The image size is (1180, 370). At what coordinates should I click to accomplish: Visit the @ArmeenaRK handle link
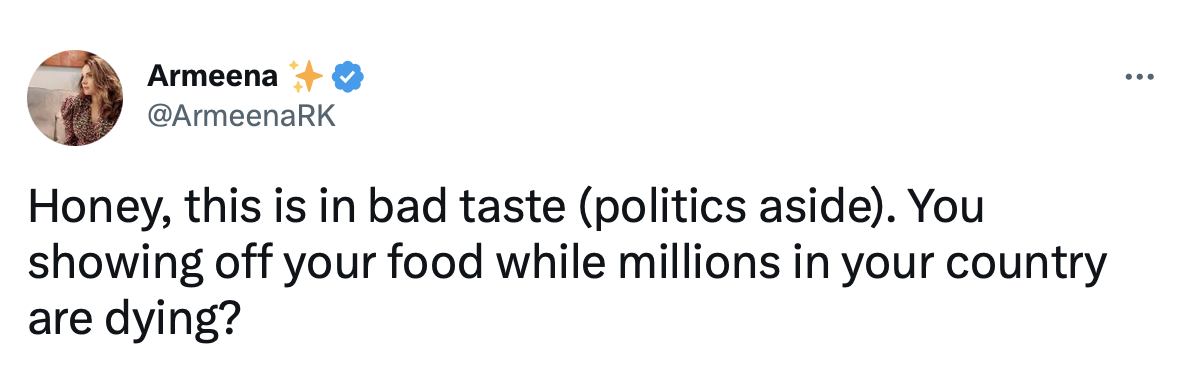click(x=242, y=117)
